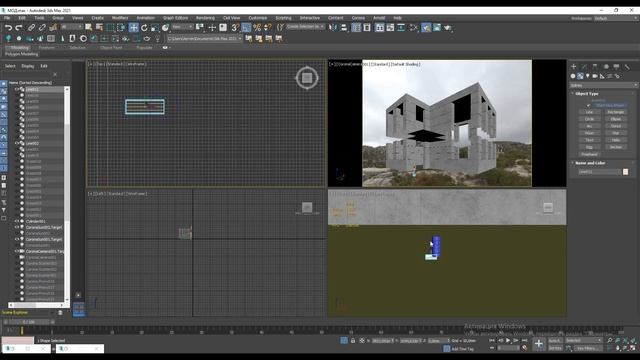Open the Create panel plus icon
Image resolution: width=640 pixels, height=360 pixels.
573,67
